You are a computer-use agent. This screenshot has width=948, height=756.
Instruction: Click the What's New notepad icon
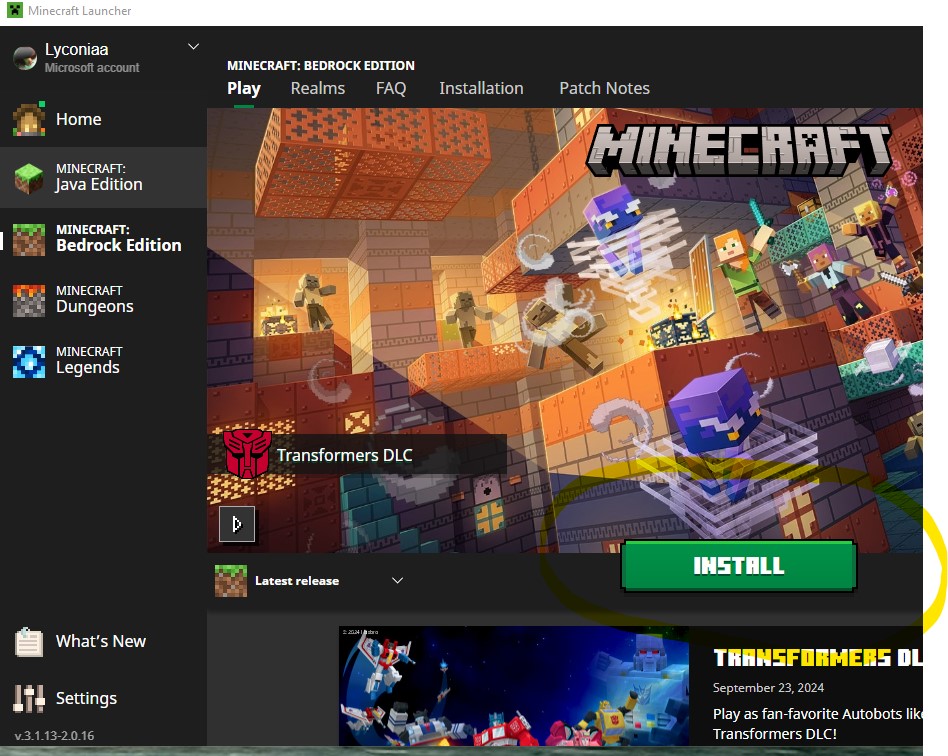[28, 642]
